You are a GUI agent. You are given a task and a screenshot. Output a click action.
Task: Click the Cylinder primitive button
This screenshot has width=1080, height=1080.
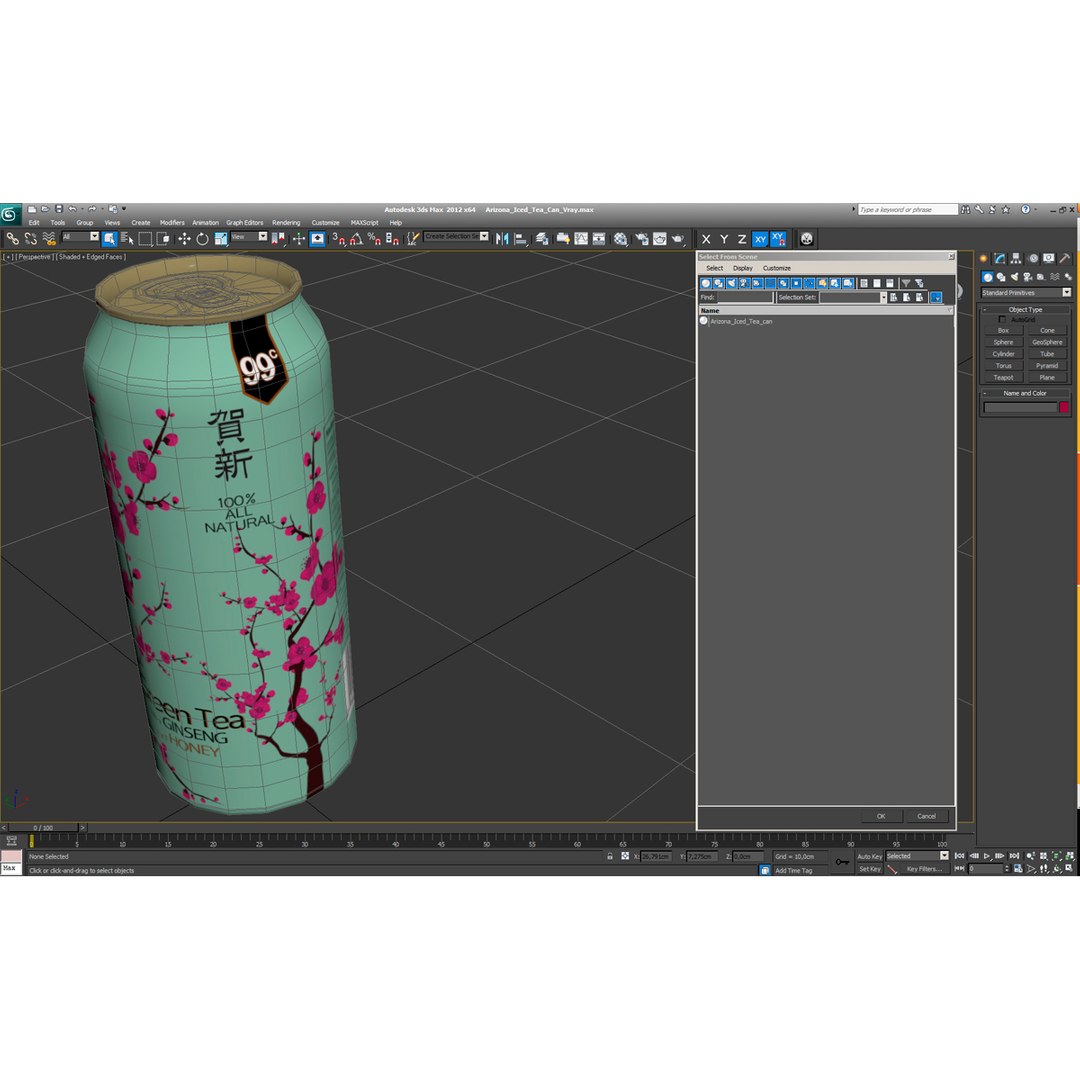[1004, 354]
